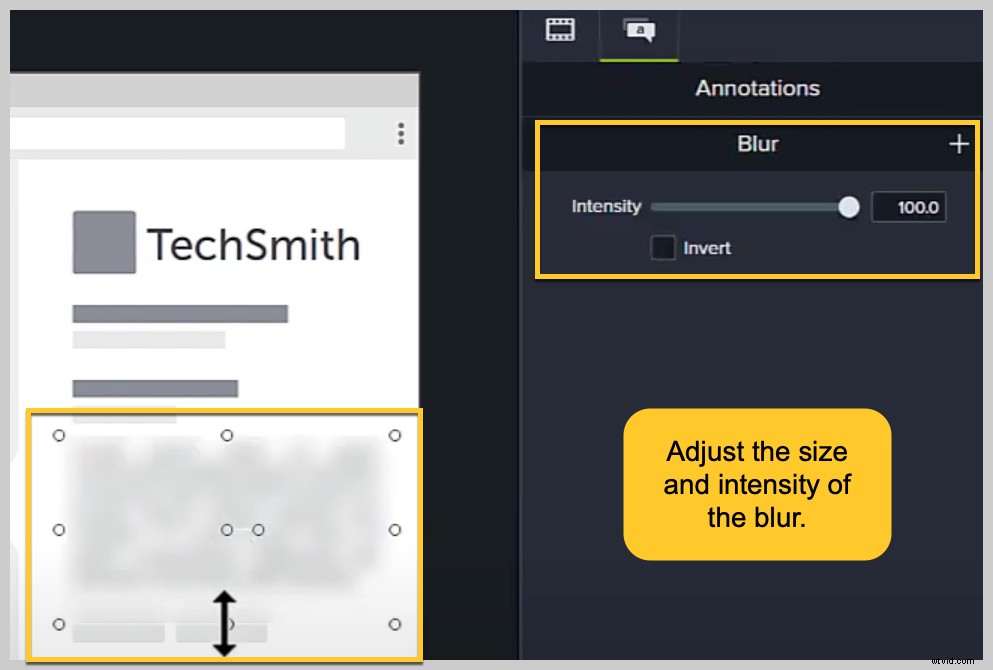993x670 pixels.
Task: Click the center handle of the blur annotation
Action: pyautogui.click(x=224, y=528)
